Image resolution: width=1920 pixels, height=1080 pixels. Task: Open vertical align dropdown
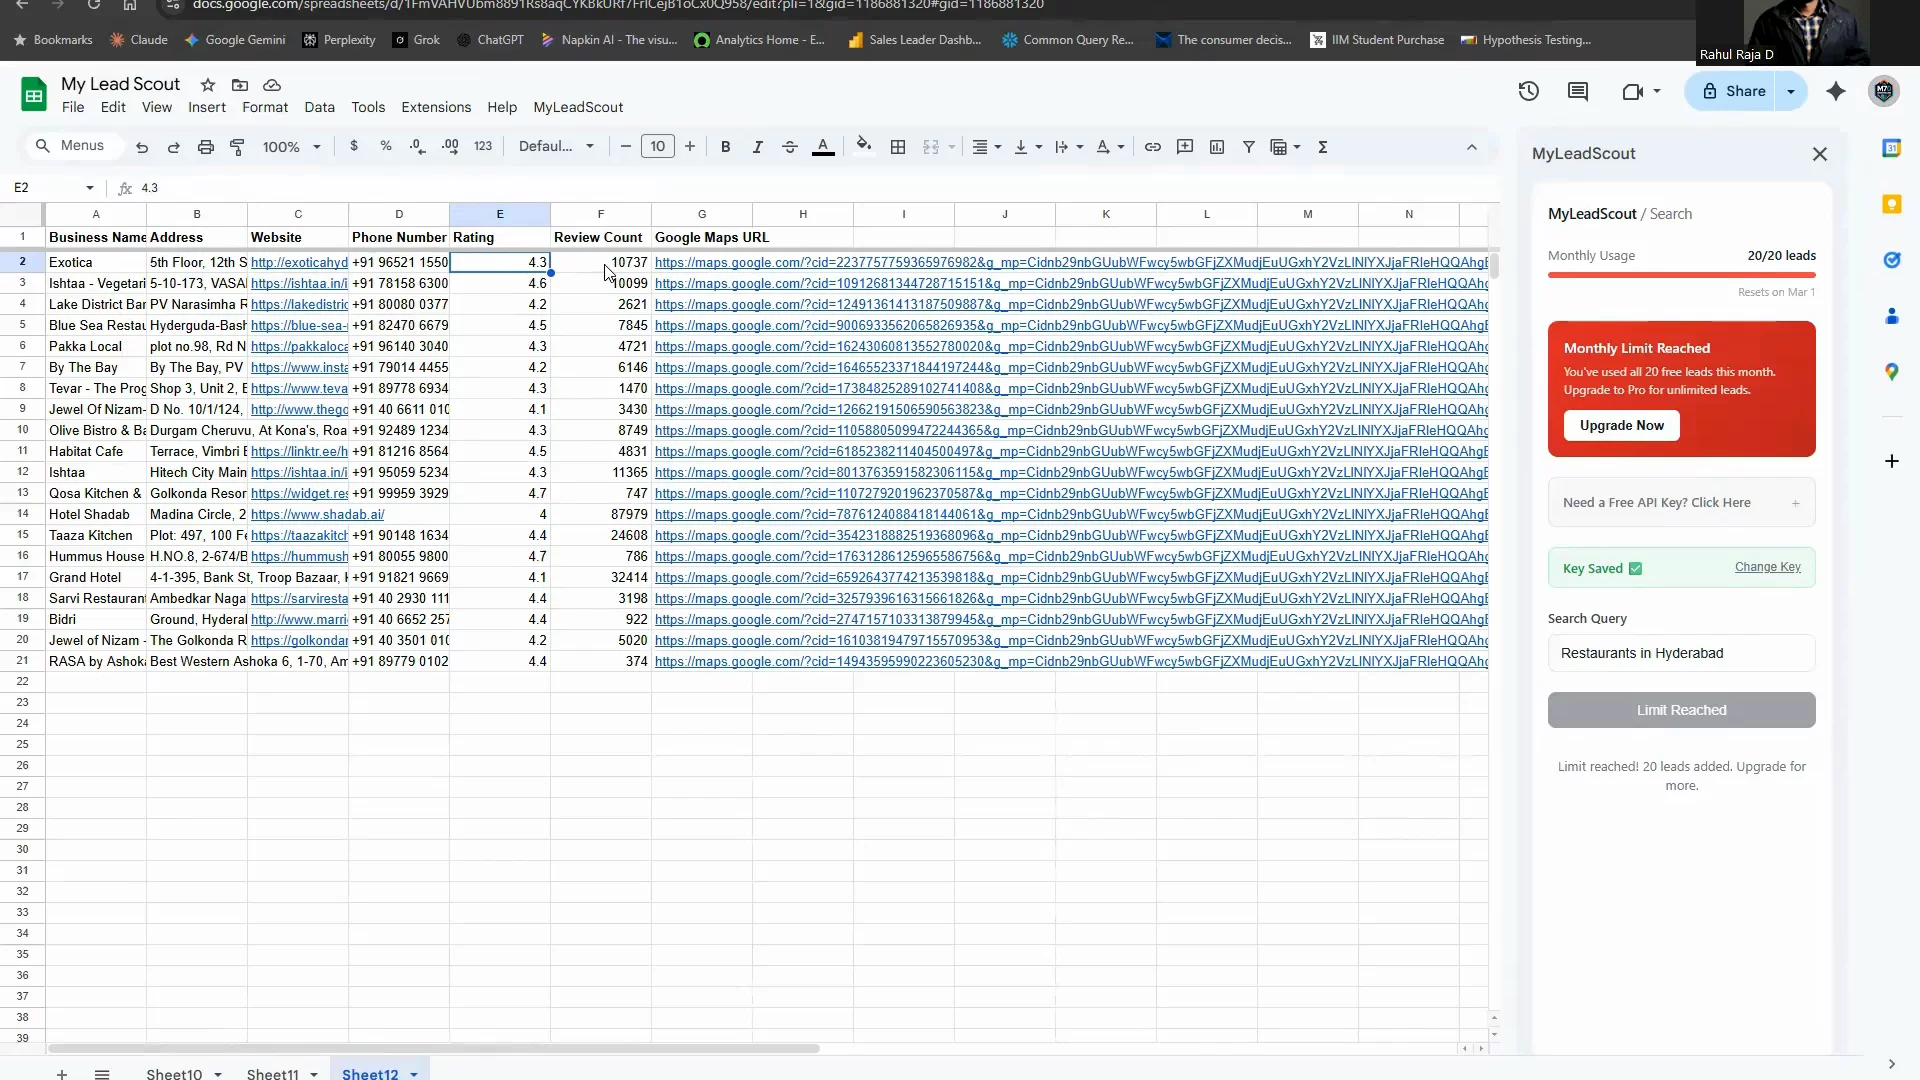tap(1028, 147)
